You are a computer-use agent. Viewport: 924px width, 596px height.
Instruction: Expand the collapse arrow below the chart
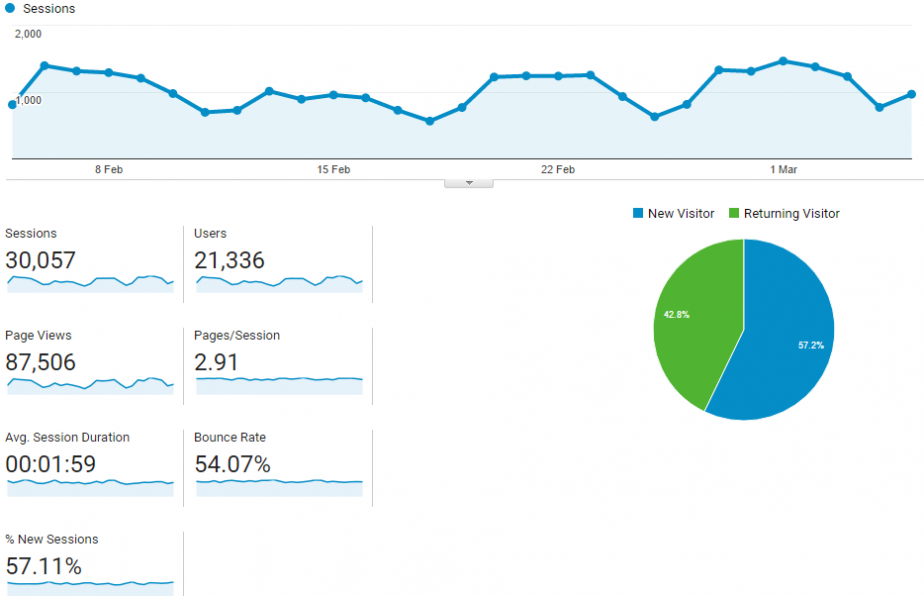pos(468,183)
